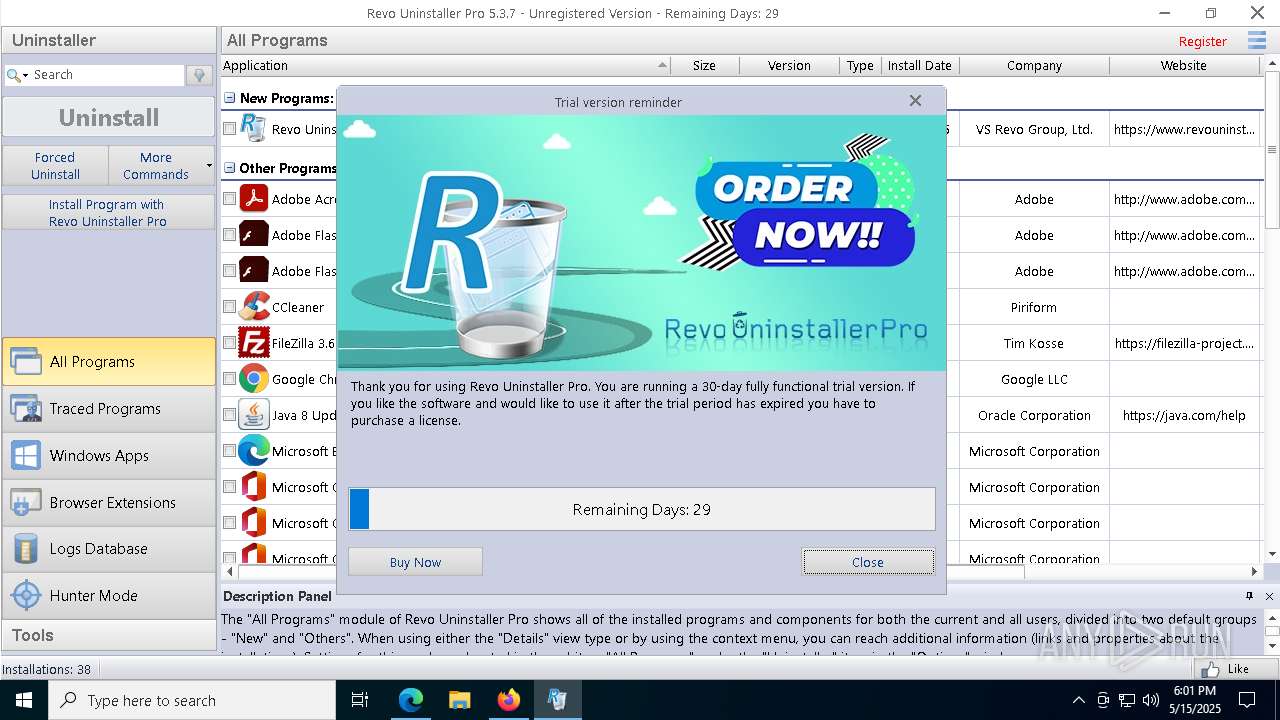The width and height of the screenshot is (1280, 720).
Task: Tick the checkbox for Google Chrome row
Action: [x=229, y=379]
